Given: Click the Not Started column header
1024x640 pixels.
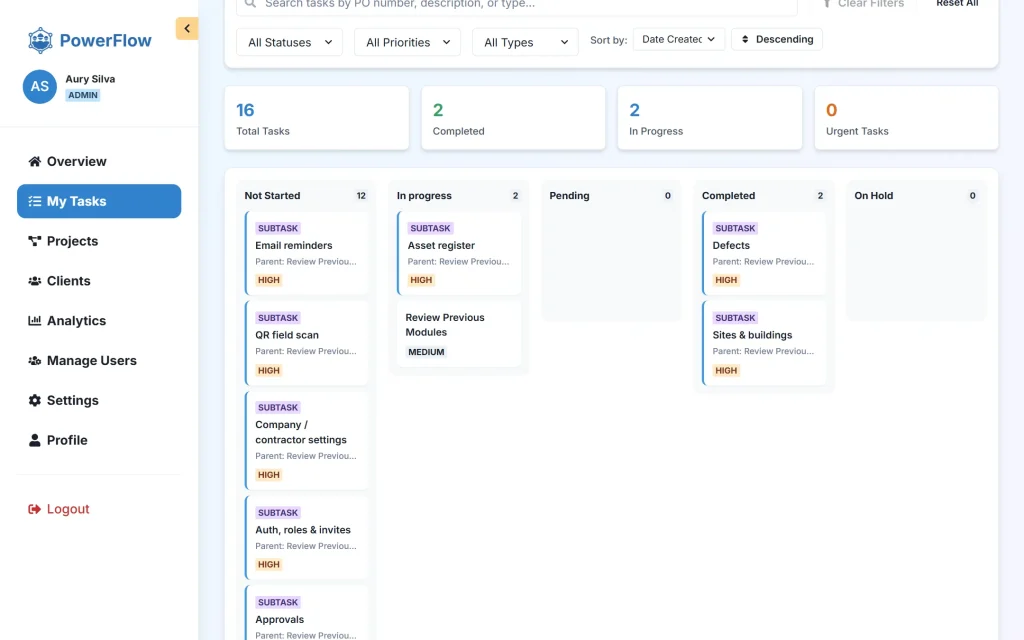Looking at the screenshot, I should (x=272, y=195).
